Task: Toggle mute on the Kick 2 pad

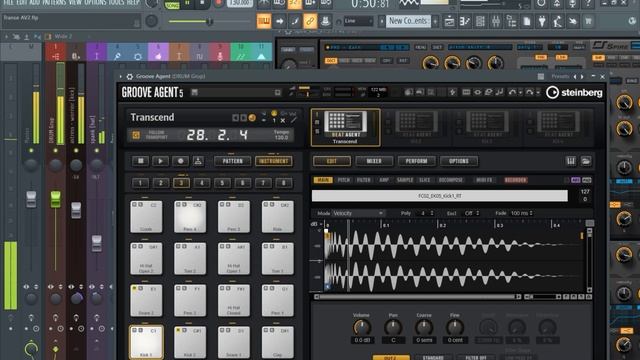Action: point(178,330)
